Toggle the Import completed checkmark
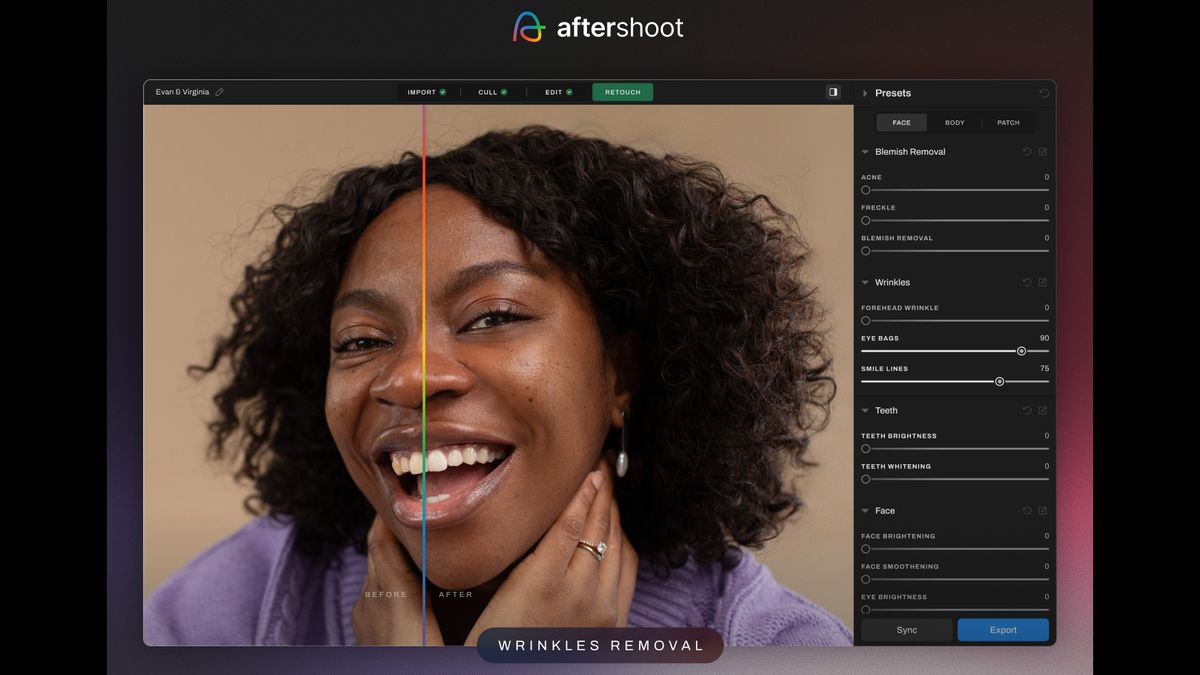 [441, 91]
